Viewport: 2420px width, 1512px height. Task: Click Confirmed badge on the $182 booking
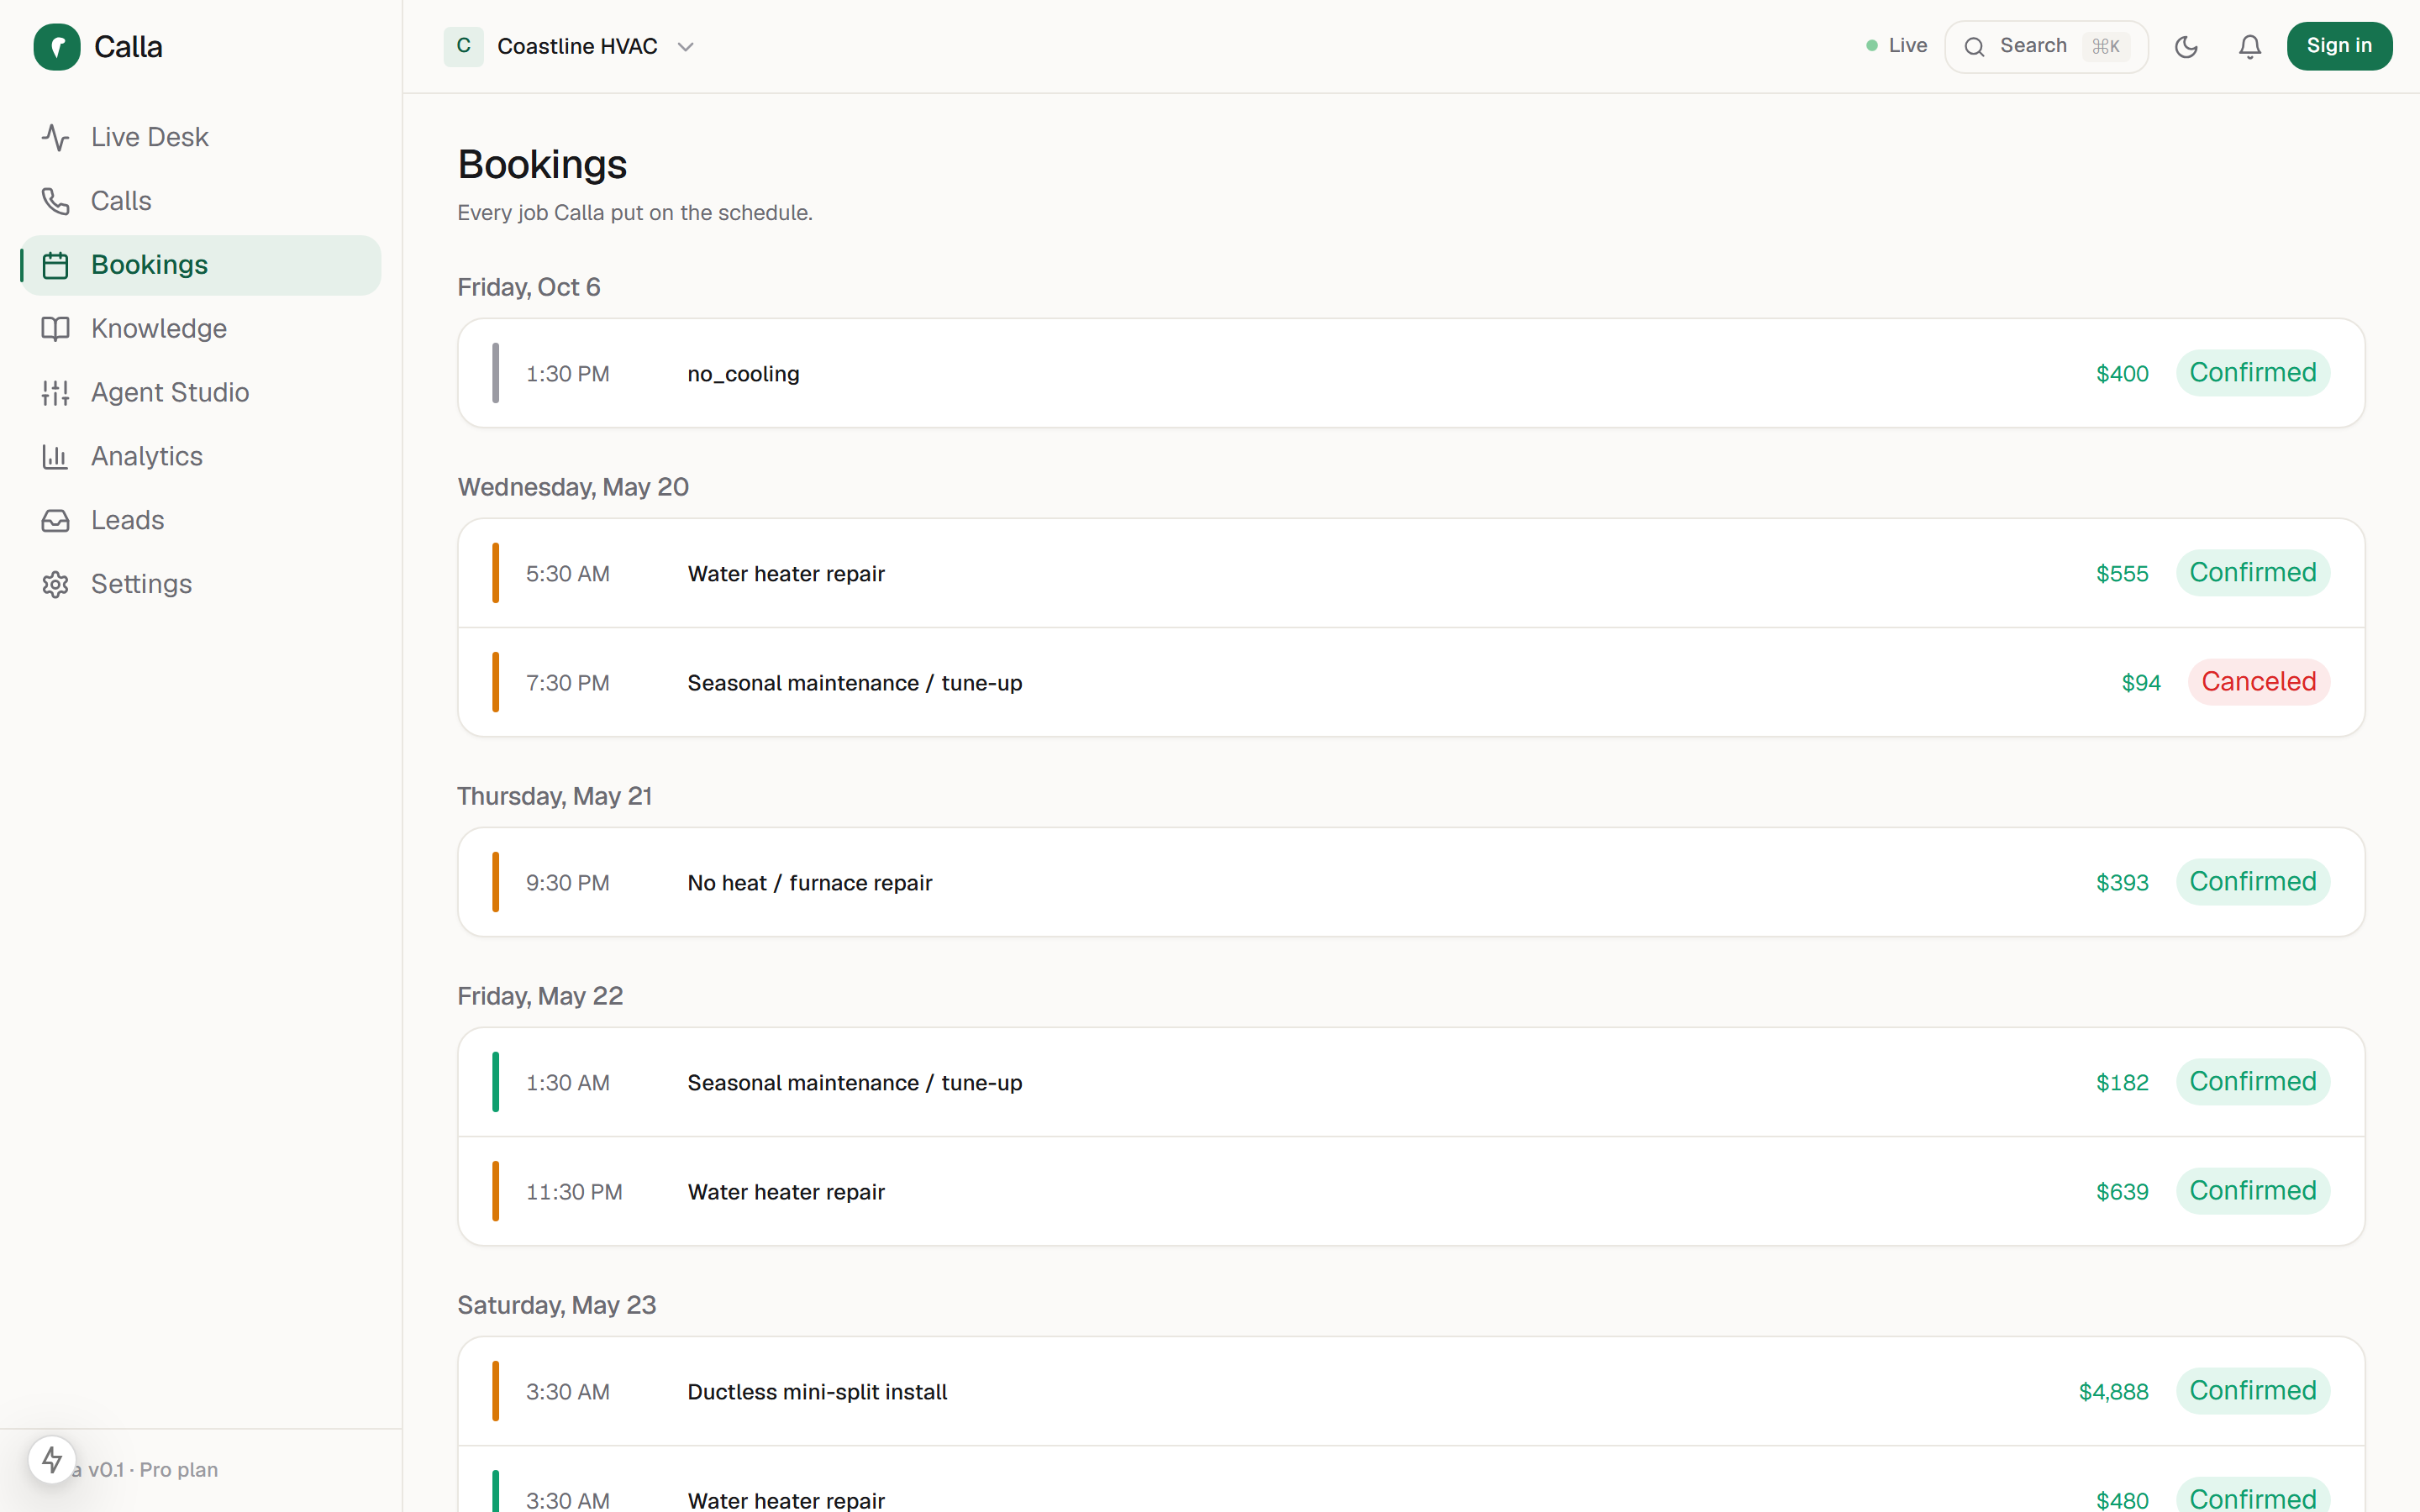(x=2252, y=1082)
